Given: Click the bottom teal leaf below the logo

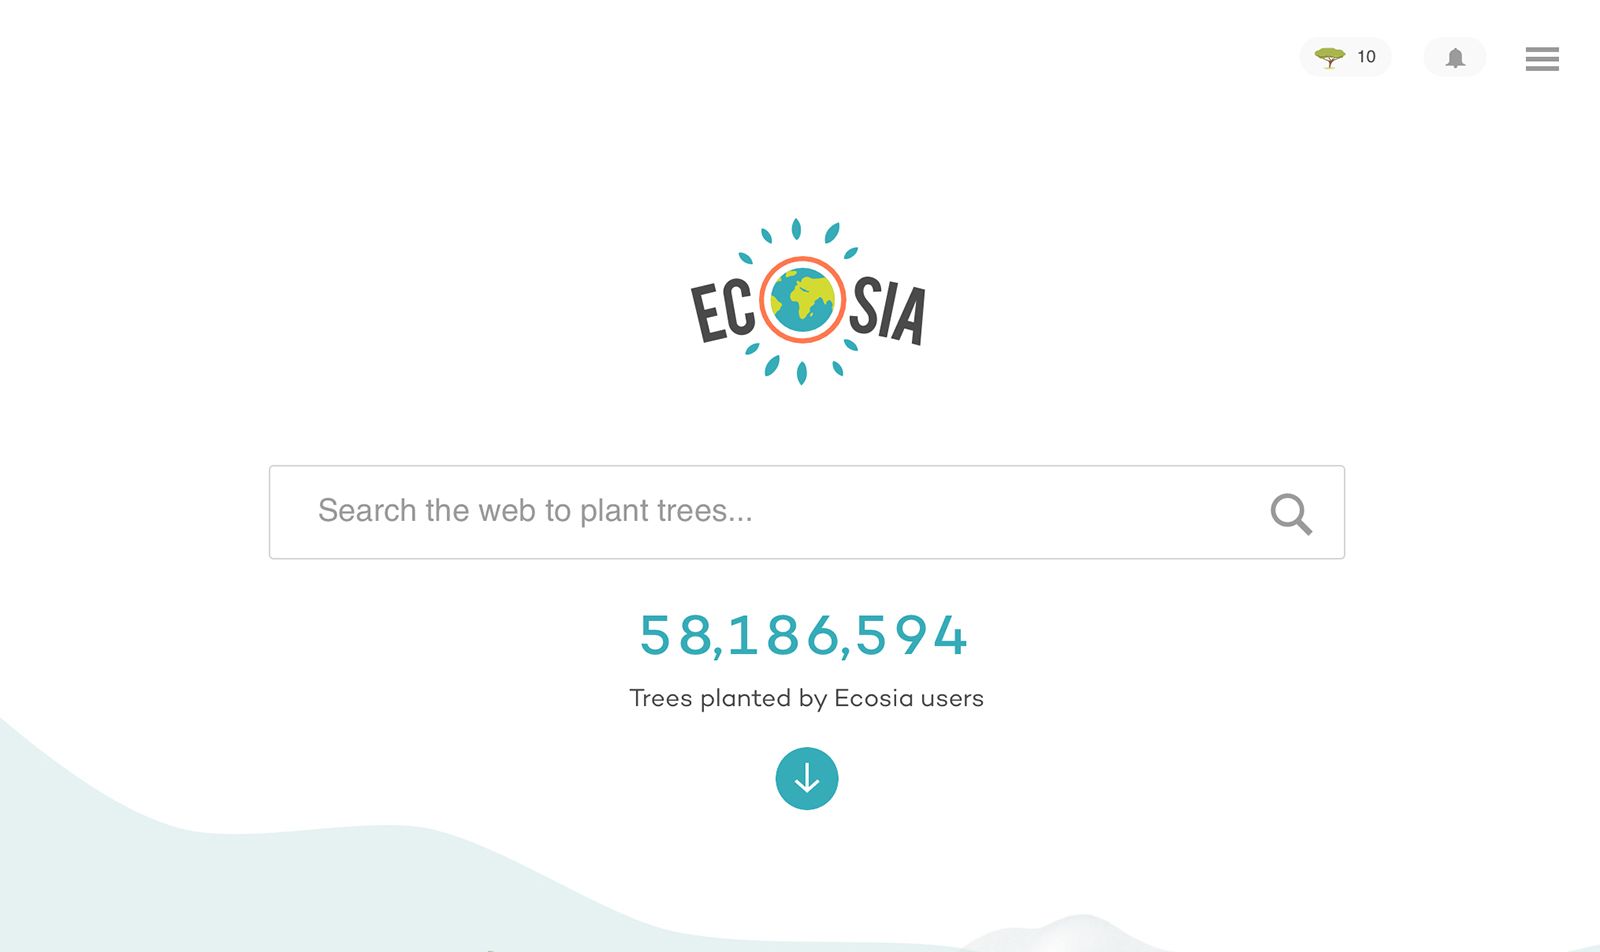Looking at the screenshot, I should tap(801, 373).
